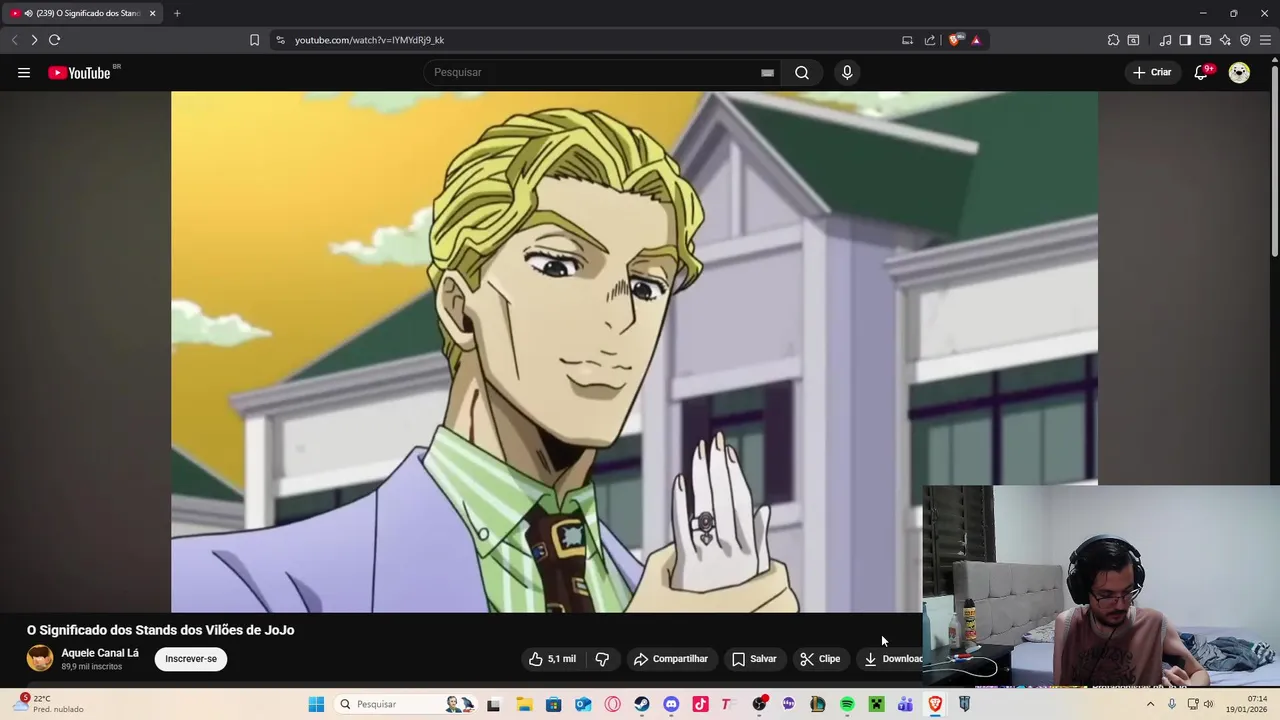Toggle the browser sidebar panel
The width and height of the screenshot is (1280, 720).
(1185, 40)
